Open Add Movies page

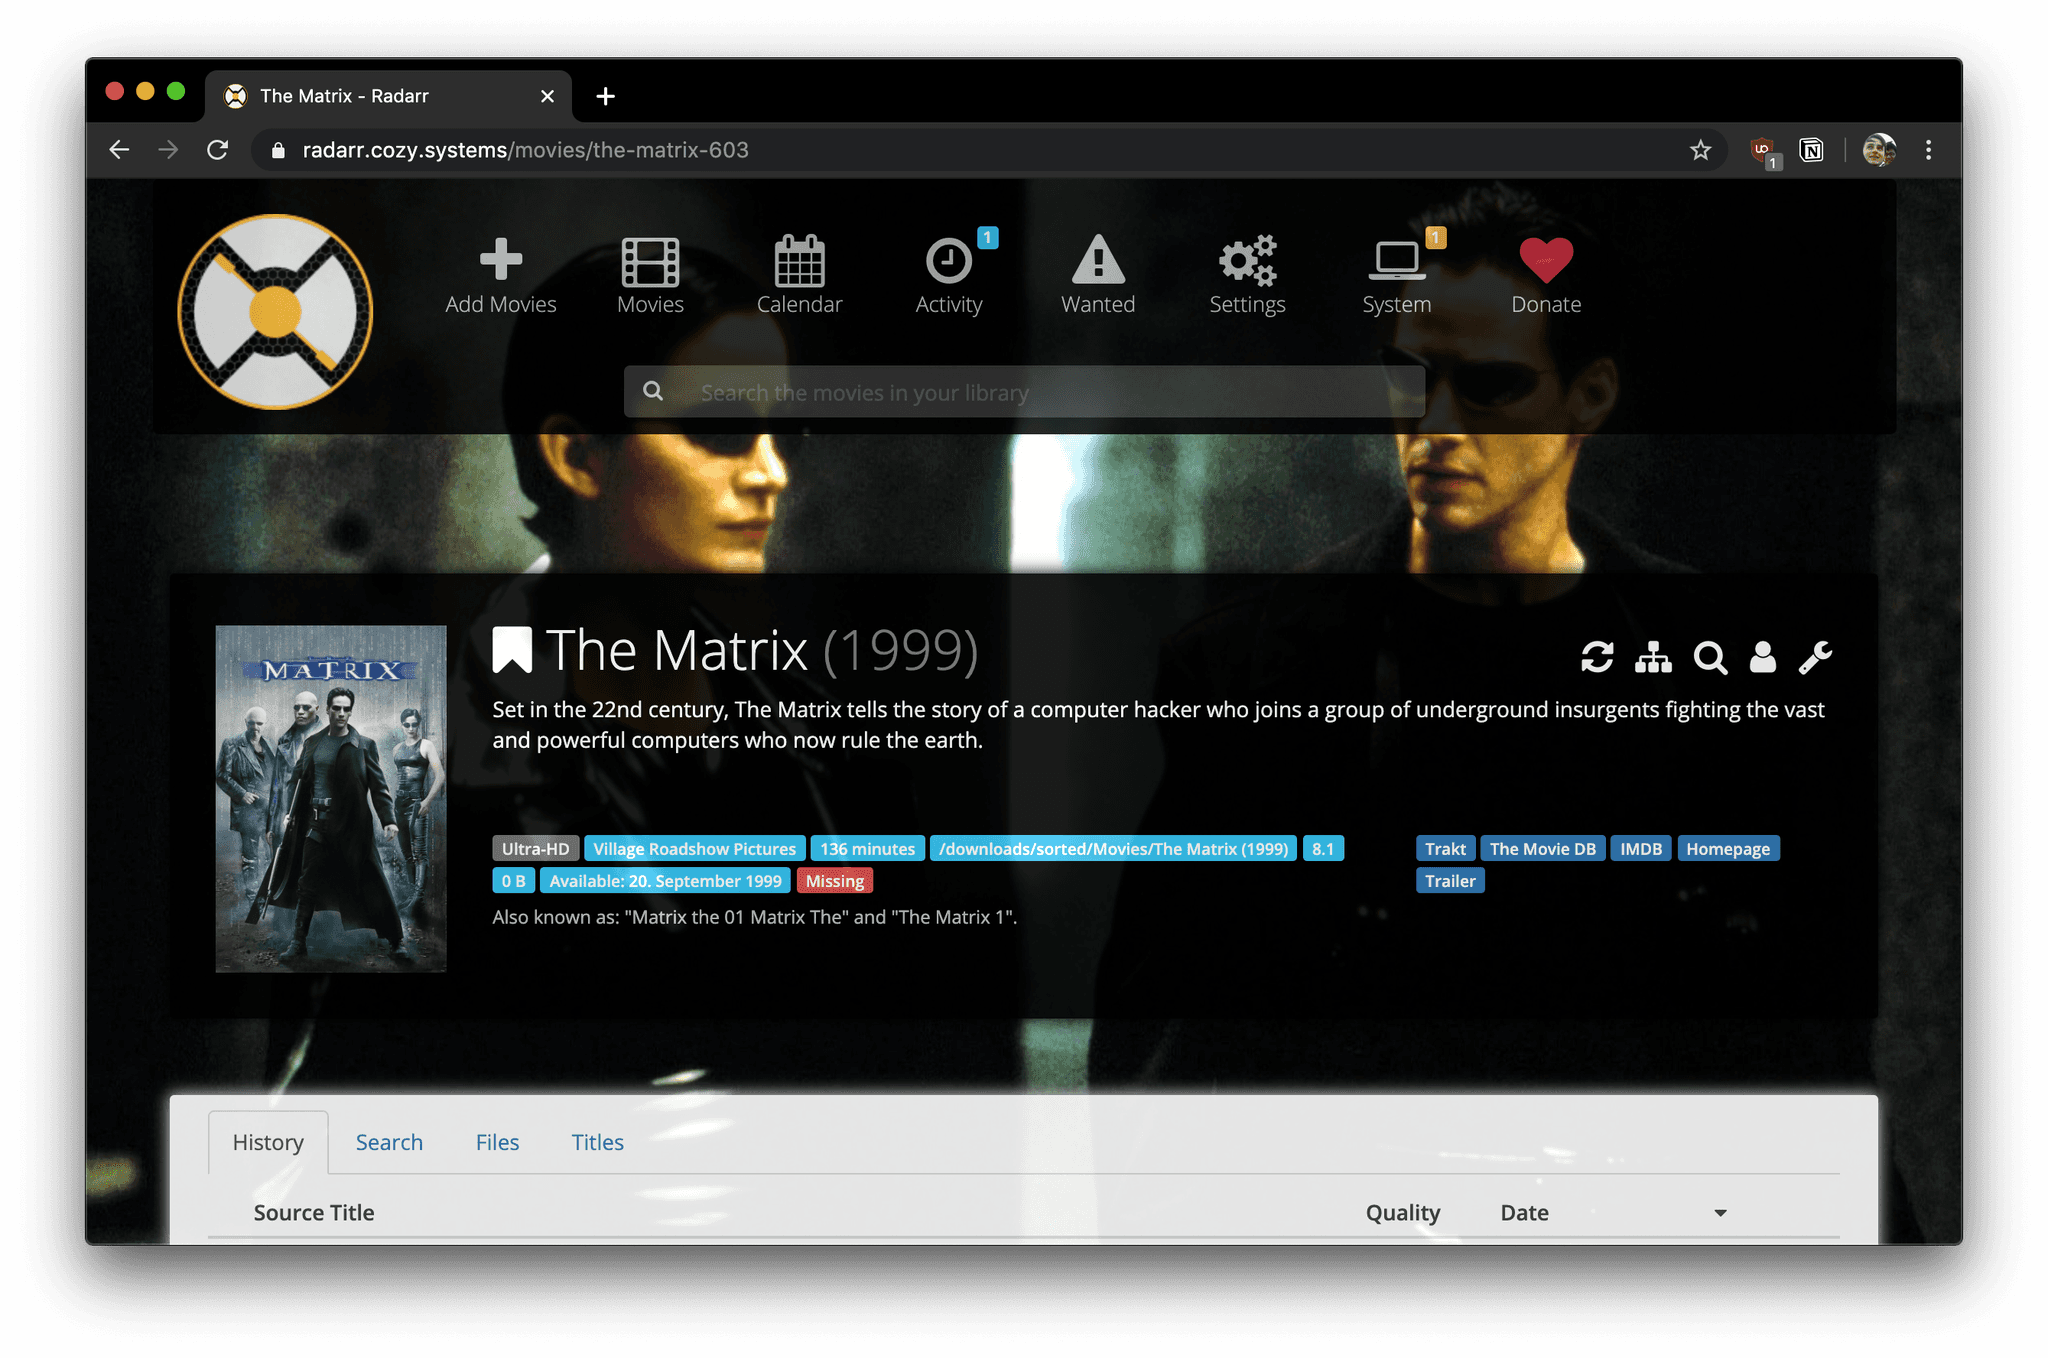[x=500, y=277]
